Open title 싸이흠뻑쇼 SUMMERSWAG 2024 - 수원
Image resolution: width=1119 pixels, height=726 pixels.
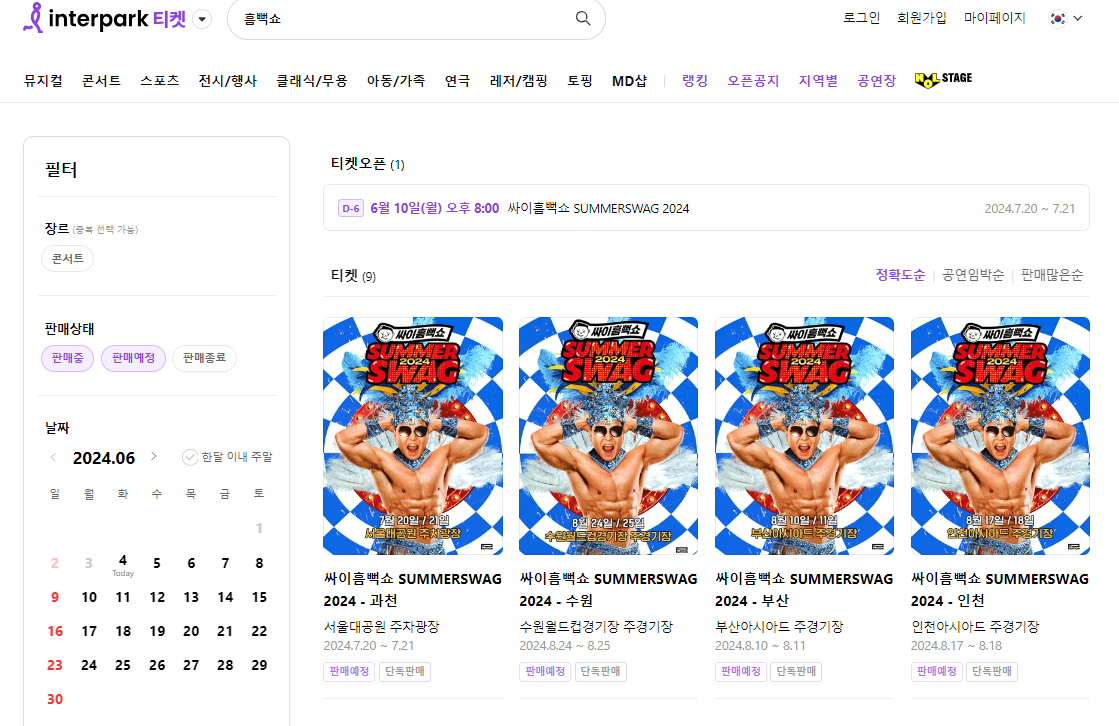pyautogui.click(x=608, y=590)
